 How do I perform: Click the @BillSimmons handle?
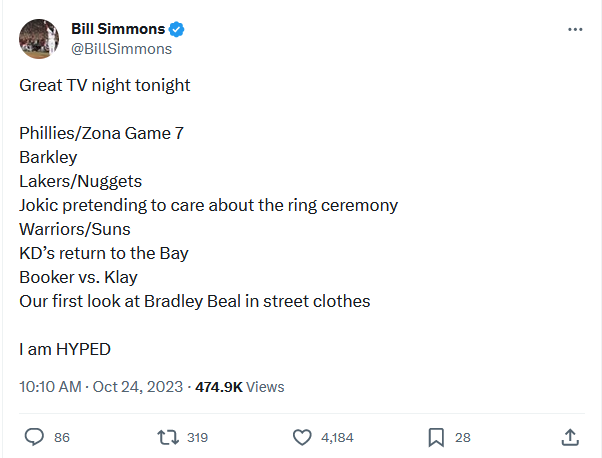click(121, 49)
